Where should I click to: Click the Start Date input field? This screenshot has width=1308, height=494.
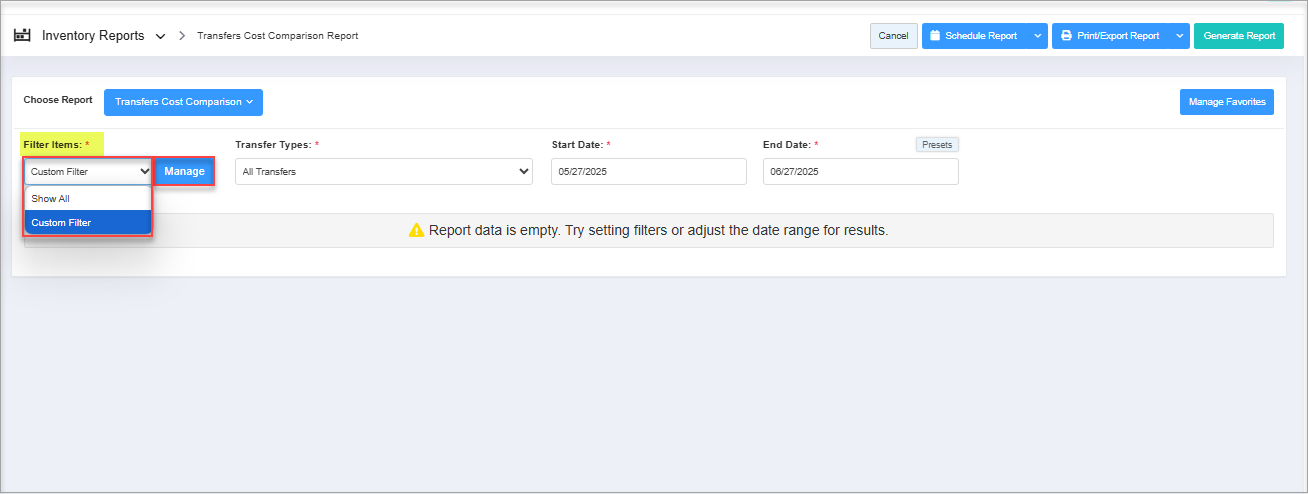(x=648, y=172)
